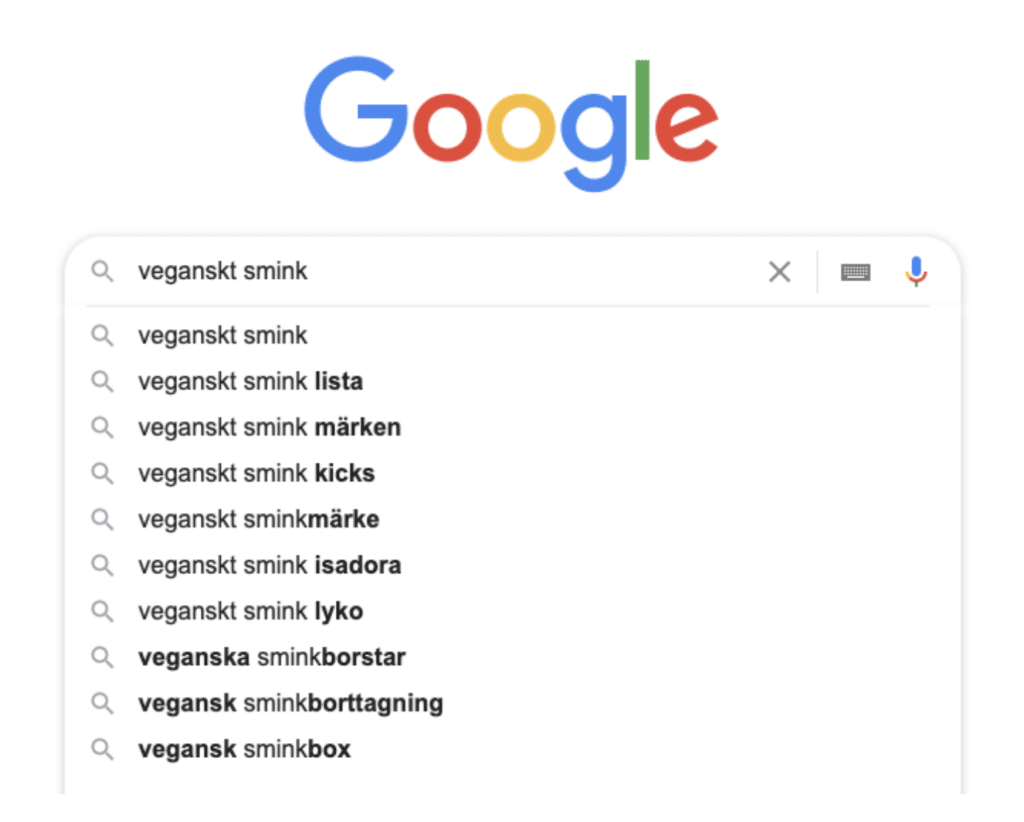1024x822 pixels.
Task: Start voice search with microphone icon
Action: [x=916, y=271]
